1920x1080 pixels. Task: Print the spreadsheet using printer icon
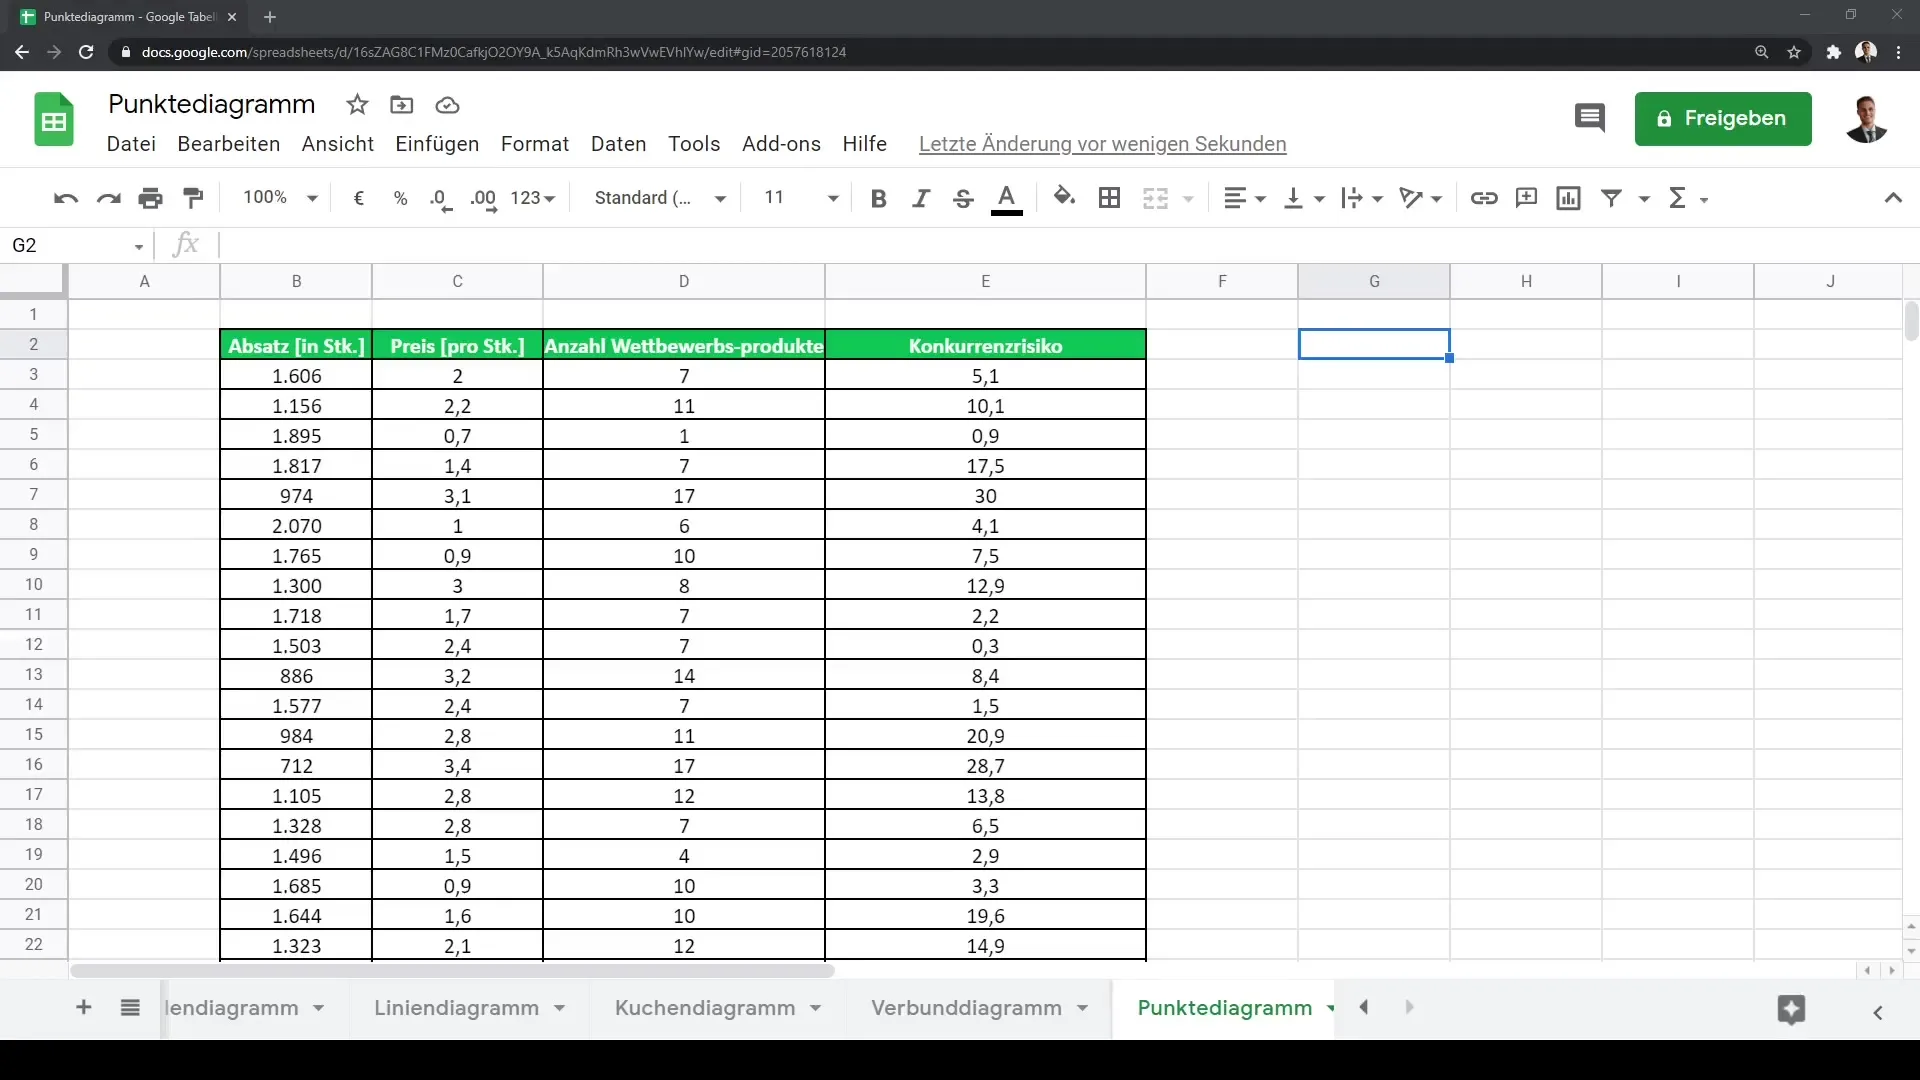click(150, 198)
